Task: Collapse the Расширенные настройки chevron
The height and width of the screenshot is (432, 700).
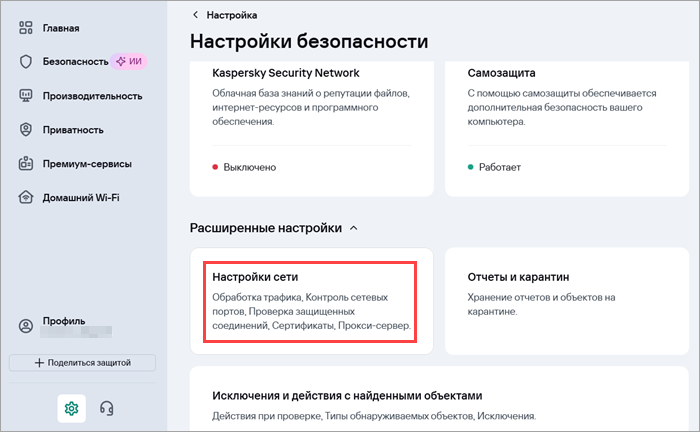Action: point(354,228)
